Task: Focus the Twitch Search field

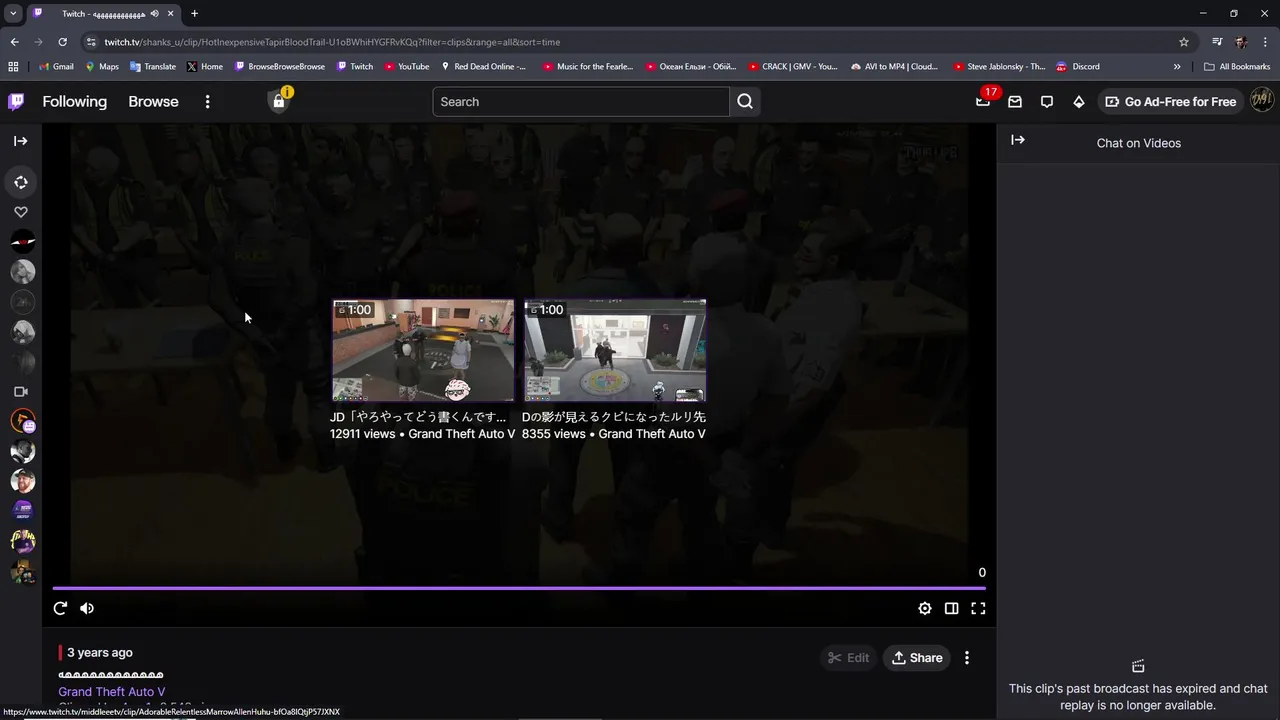Action: pyautogui.click(x=581, y=101)
